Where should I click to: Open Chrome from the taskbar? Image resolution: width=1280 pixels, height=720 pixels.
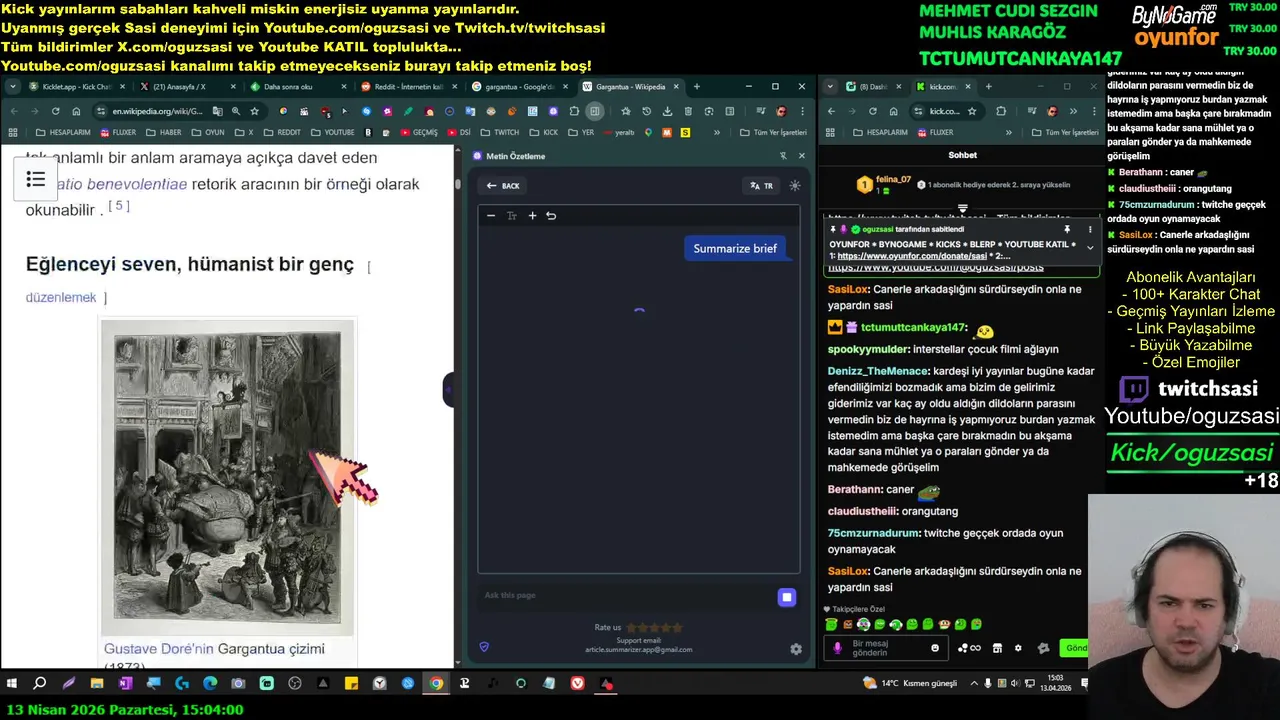(x=436, y=684)
